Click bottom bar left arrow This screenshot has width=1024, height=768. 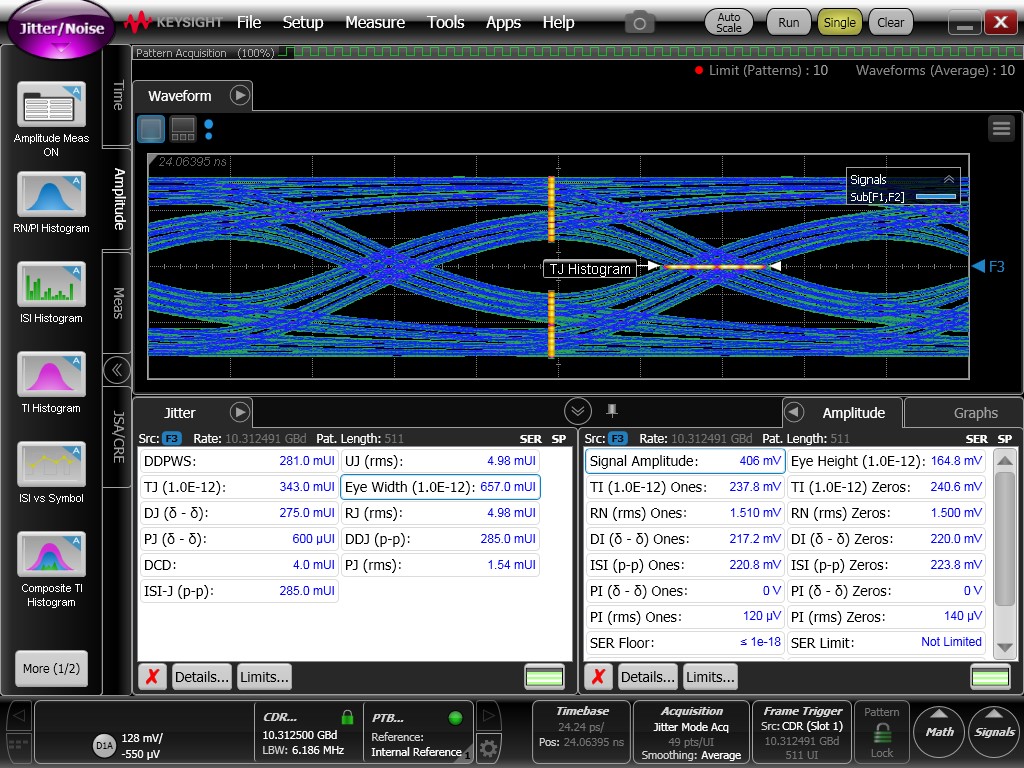[18, 716]
